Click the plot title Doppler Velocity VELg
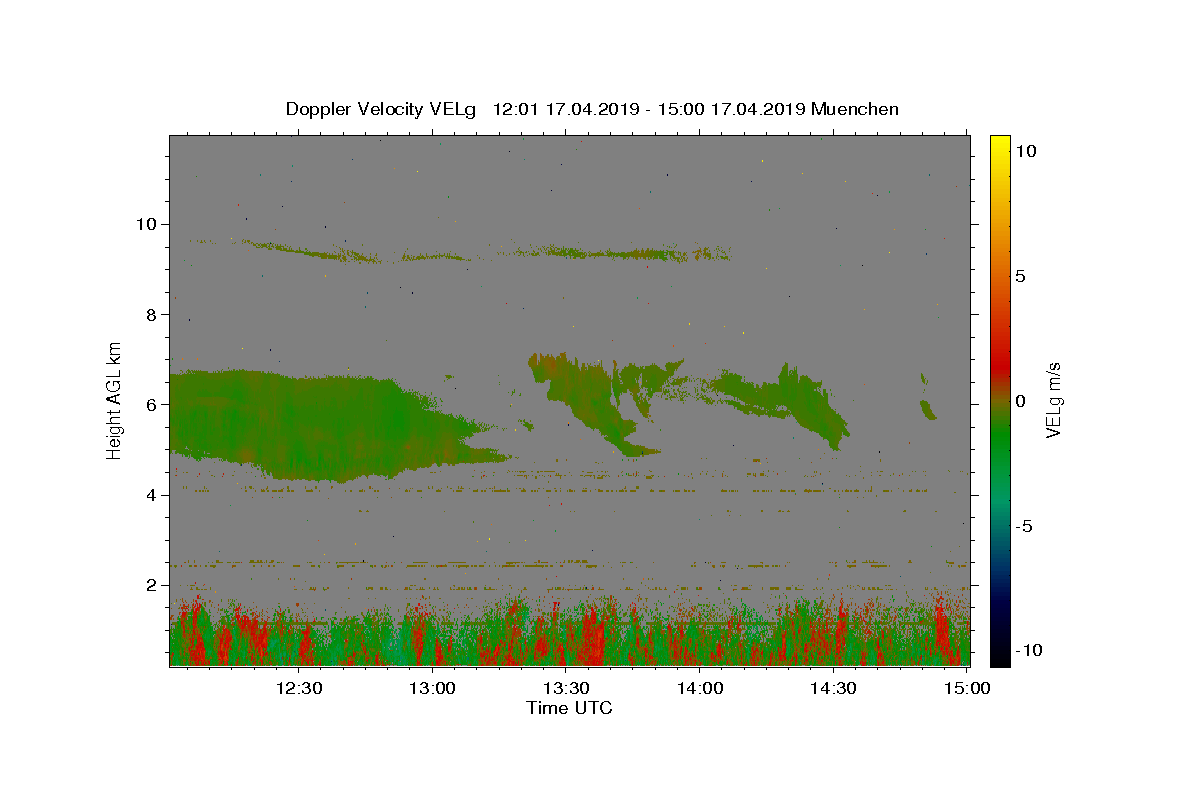The width and height of the screenshot is (1200, 800). 382,109
